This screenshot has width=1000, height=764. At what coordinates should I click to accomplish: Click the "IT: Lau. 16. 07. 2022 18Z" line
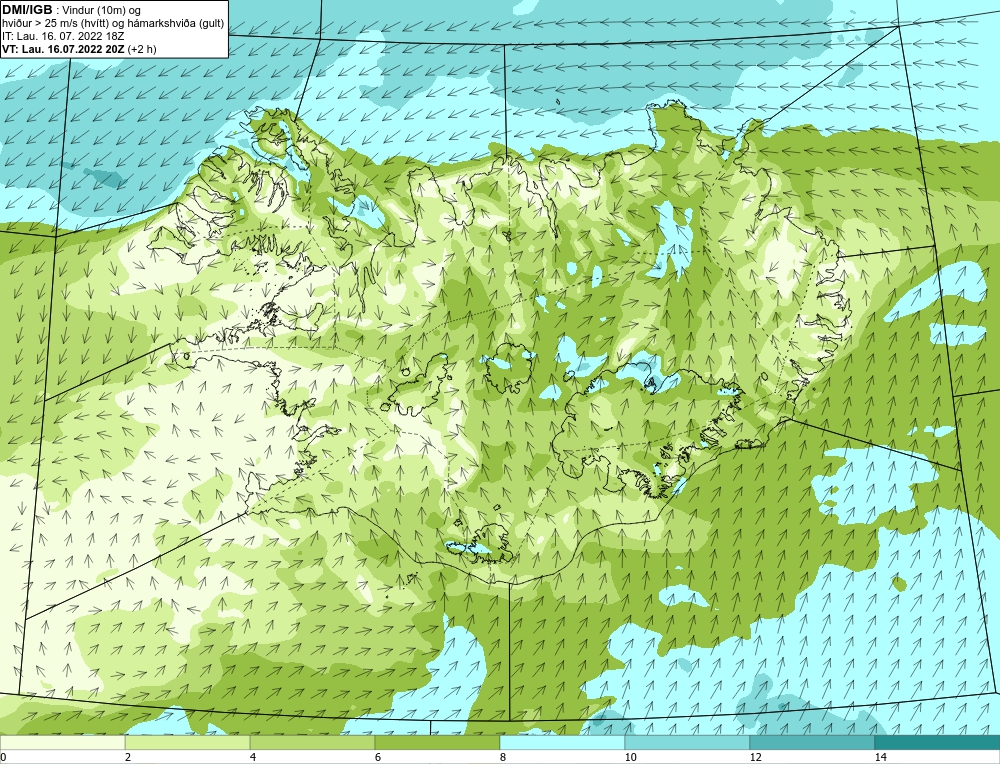62,36
